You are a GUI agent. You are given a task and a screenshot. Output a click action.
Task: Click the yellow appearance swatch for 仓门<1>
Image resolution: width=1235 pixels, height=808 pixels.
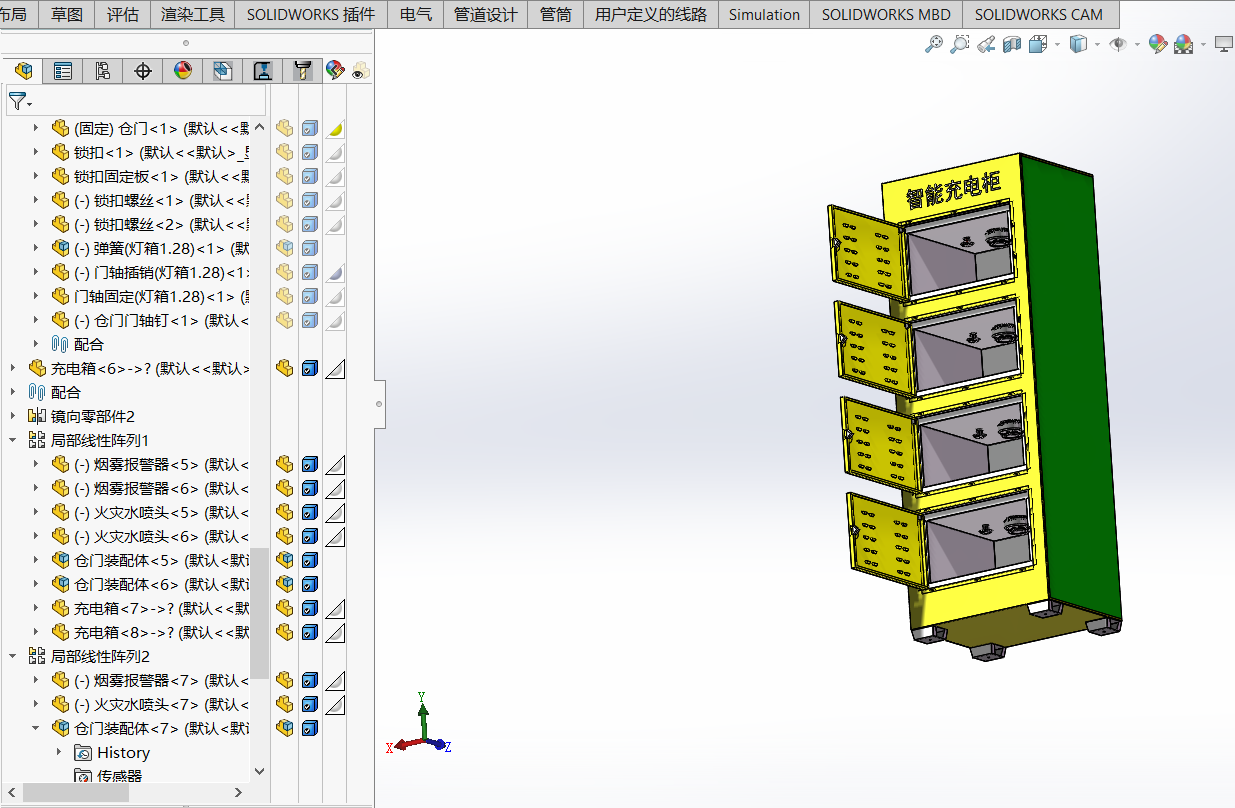336,128
